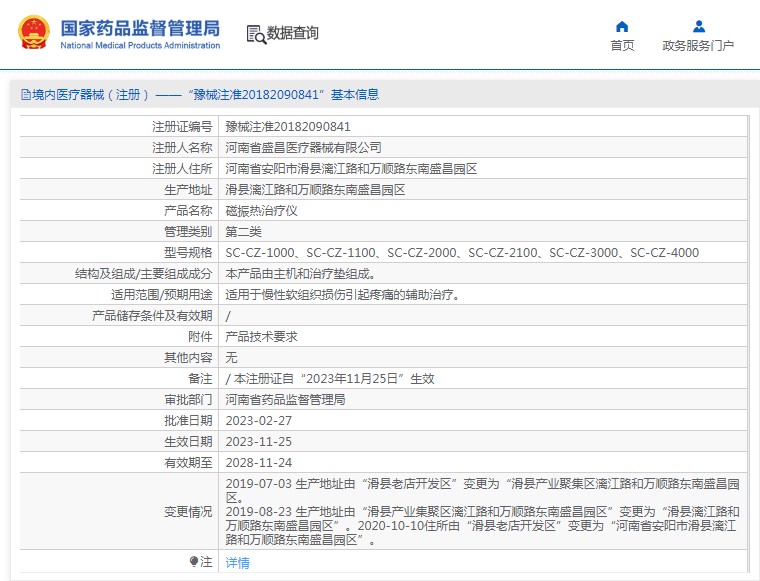
Task: Click the 结构及组成/主要组成成分 label
Action: point(143,274)
